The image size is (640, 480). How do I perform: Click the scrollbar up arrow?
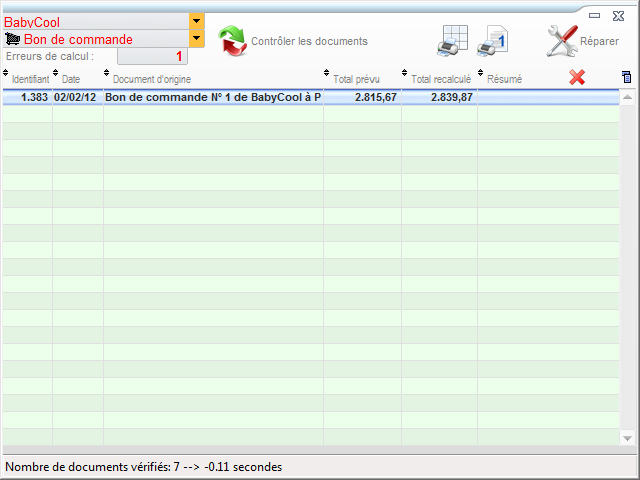coord(627,97)
